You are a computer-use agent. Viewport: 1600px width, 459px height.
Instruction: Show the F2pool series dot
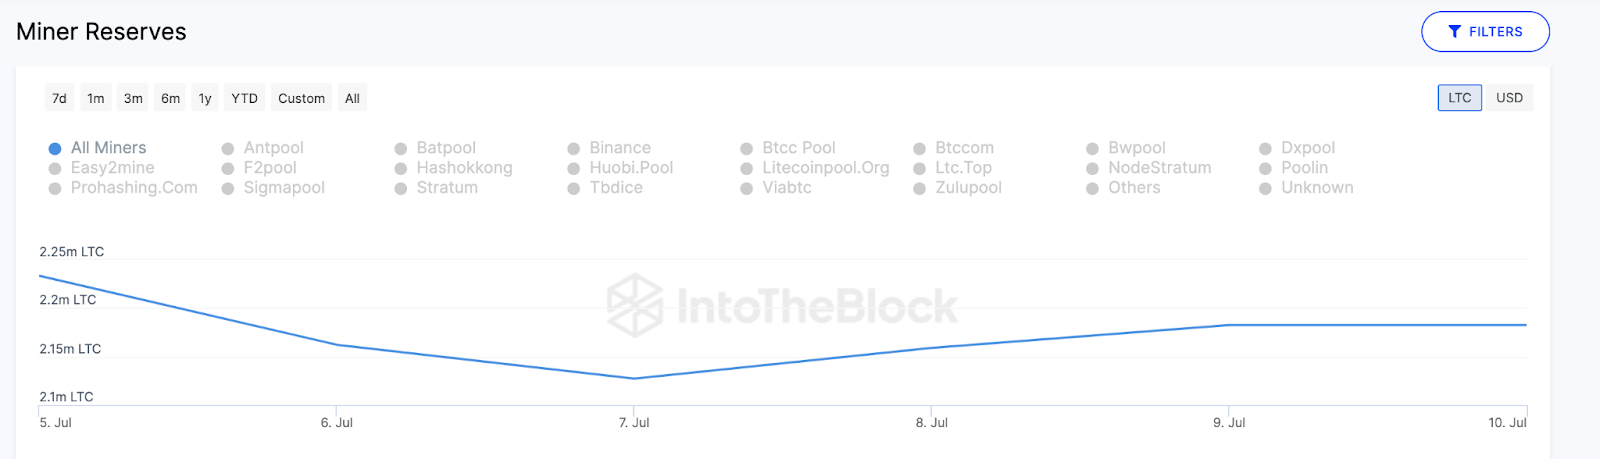(228, 168)
